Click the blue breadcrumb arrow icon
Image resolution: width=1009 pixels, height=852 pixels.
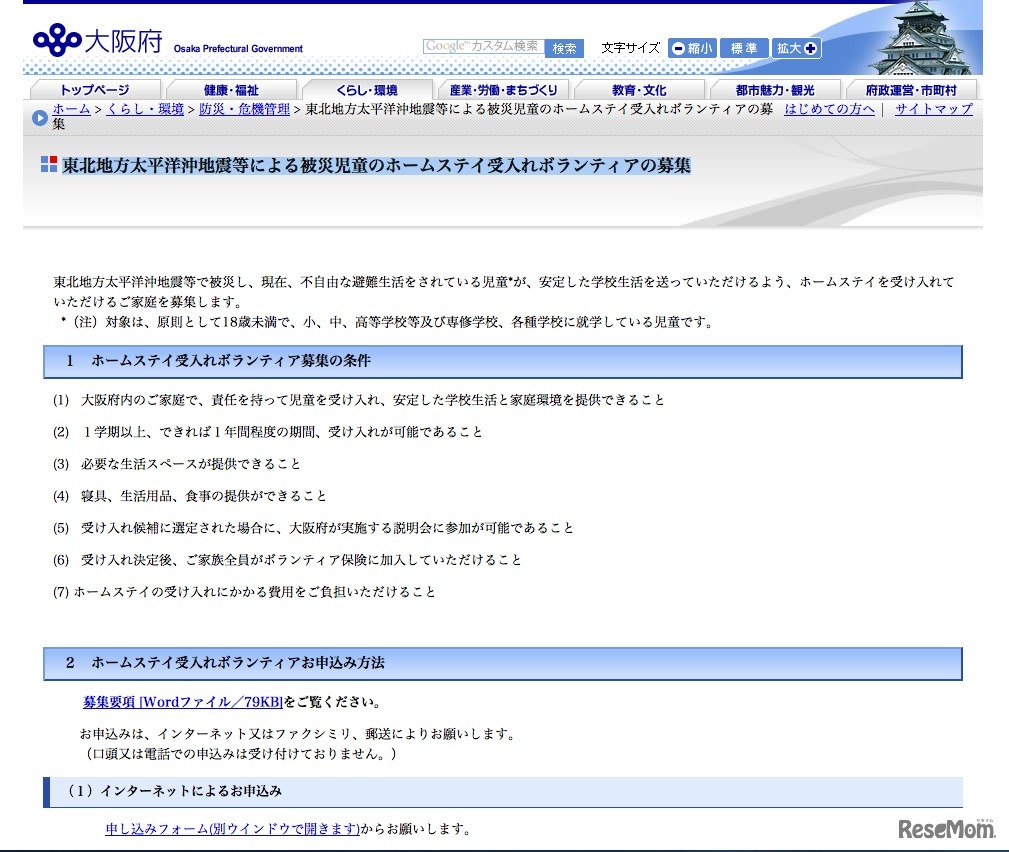tap(40, 117)
